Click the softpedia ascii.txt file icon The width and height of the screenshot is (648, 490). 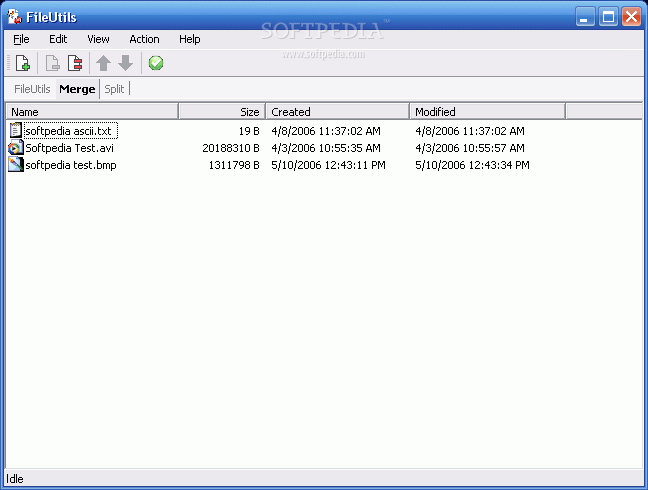tap(15, 131)
